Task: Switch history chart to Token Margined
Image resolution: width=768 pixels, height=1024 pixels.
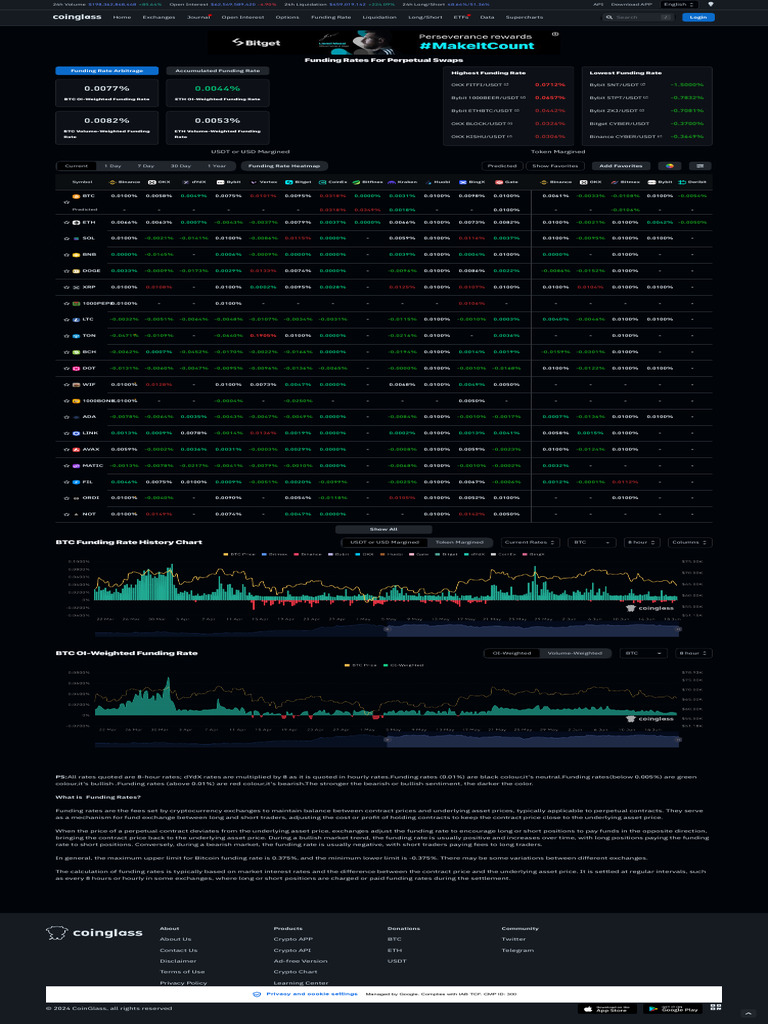Action: [459, 542]
